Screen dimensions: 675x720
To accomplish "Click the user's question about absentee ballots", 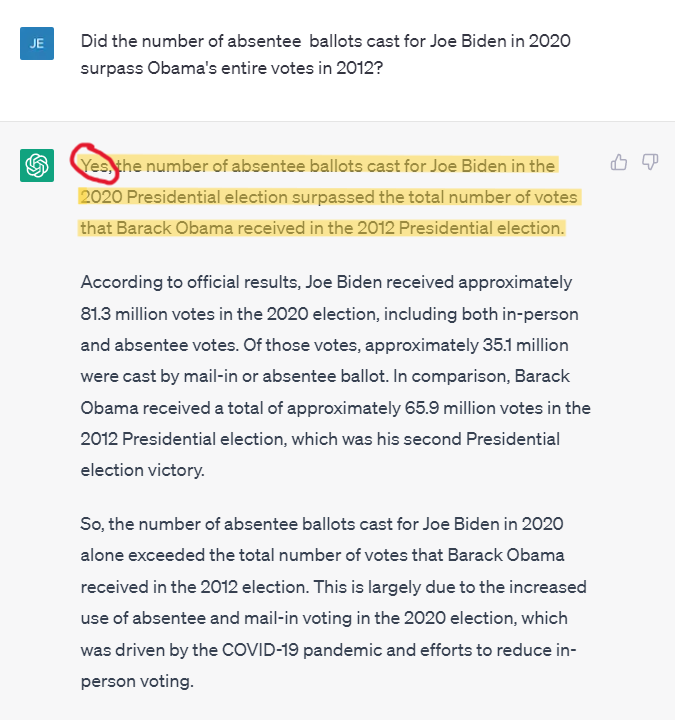I will coord(330,55).
